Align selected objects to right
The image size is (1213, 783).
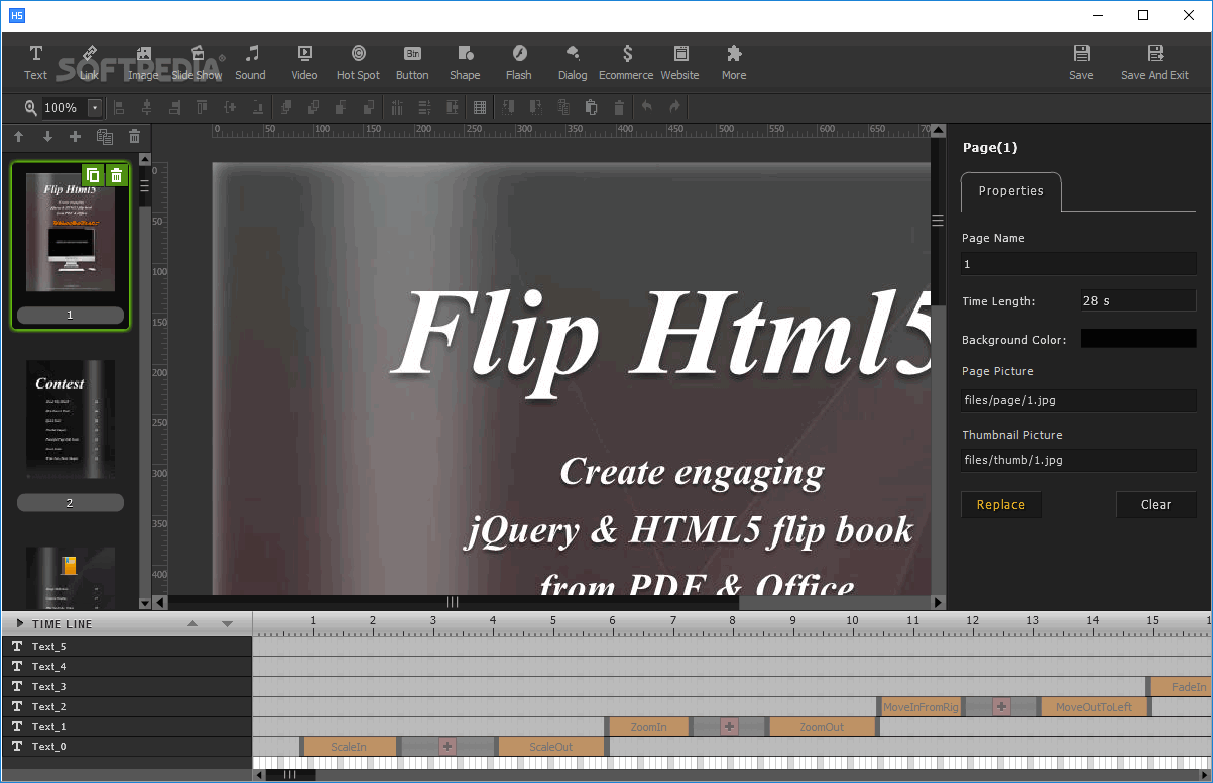click(175, 107)
